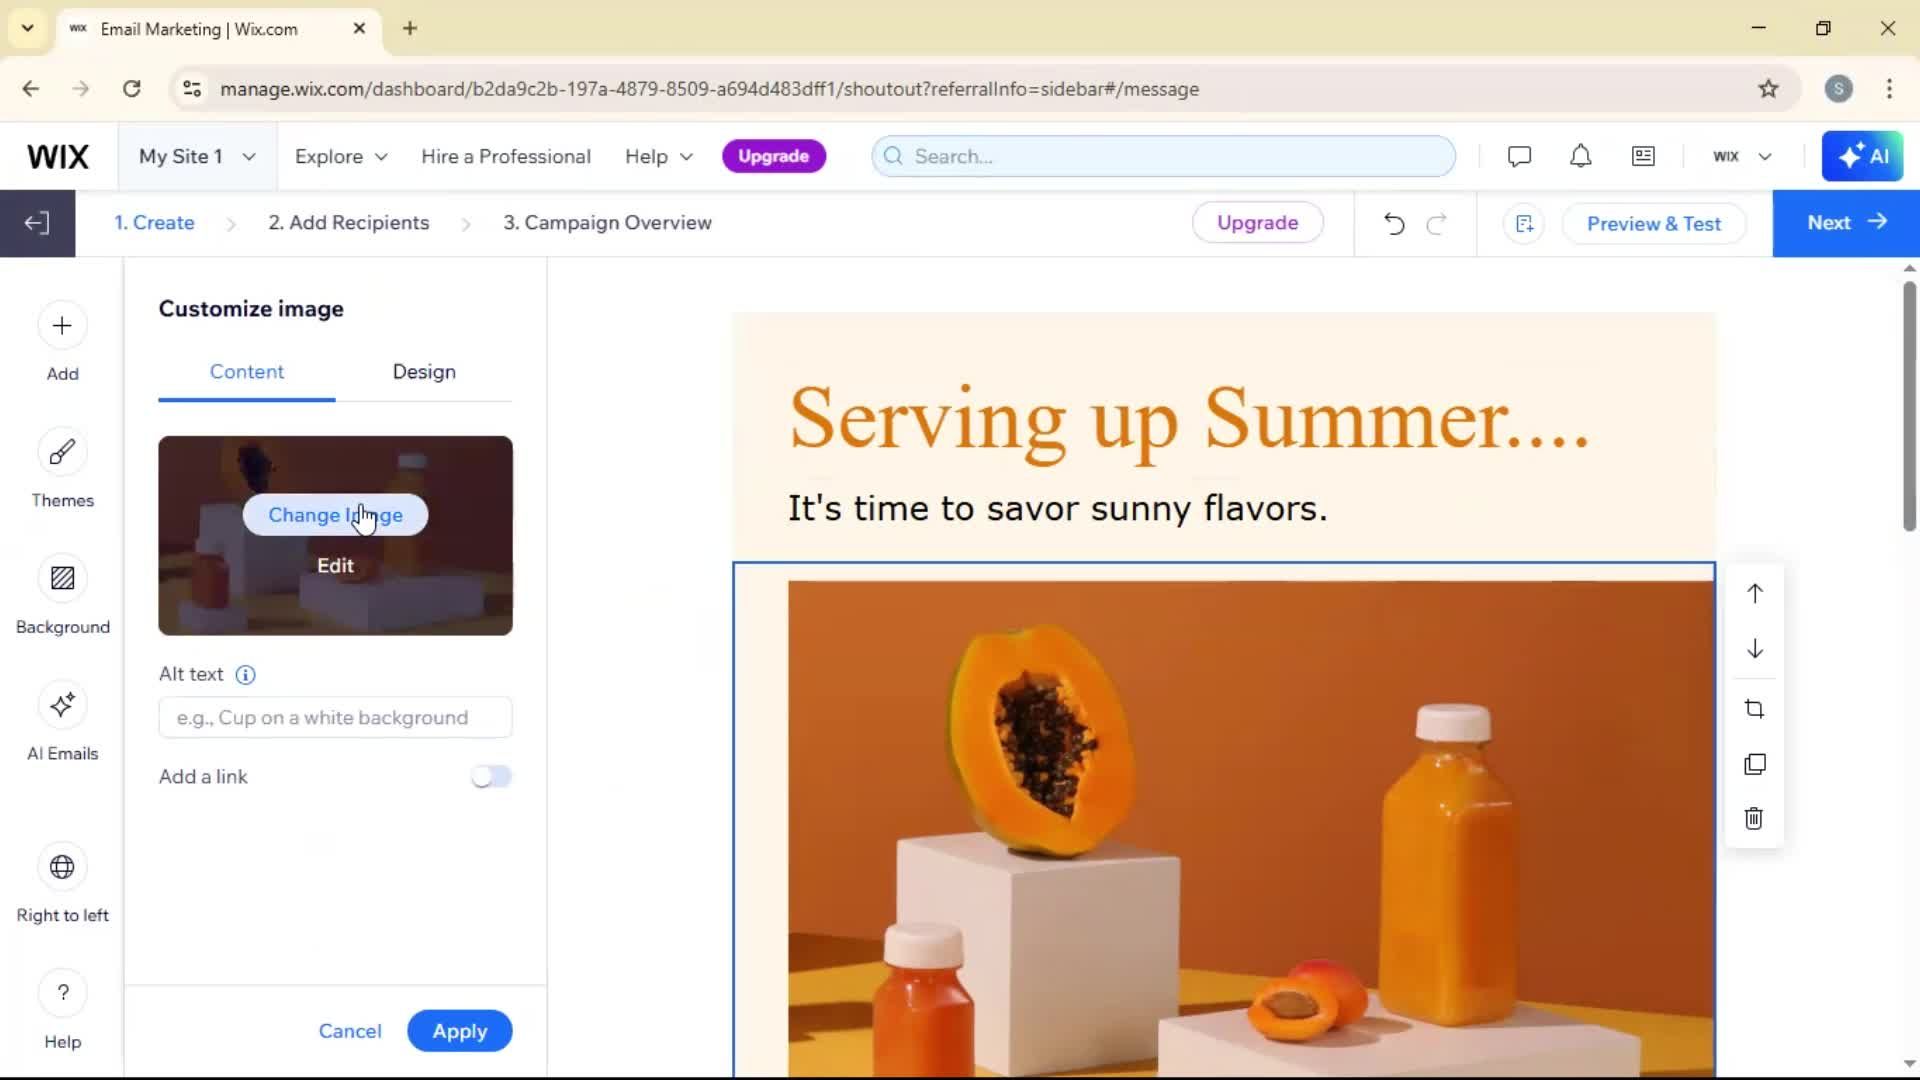Click the papaya juice image in email
Screen dimensions: 1920x1080
pos(1250,829)
